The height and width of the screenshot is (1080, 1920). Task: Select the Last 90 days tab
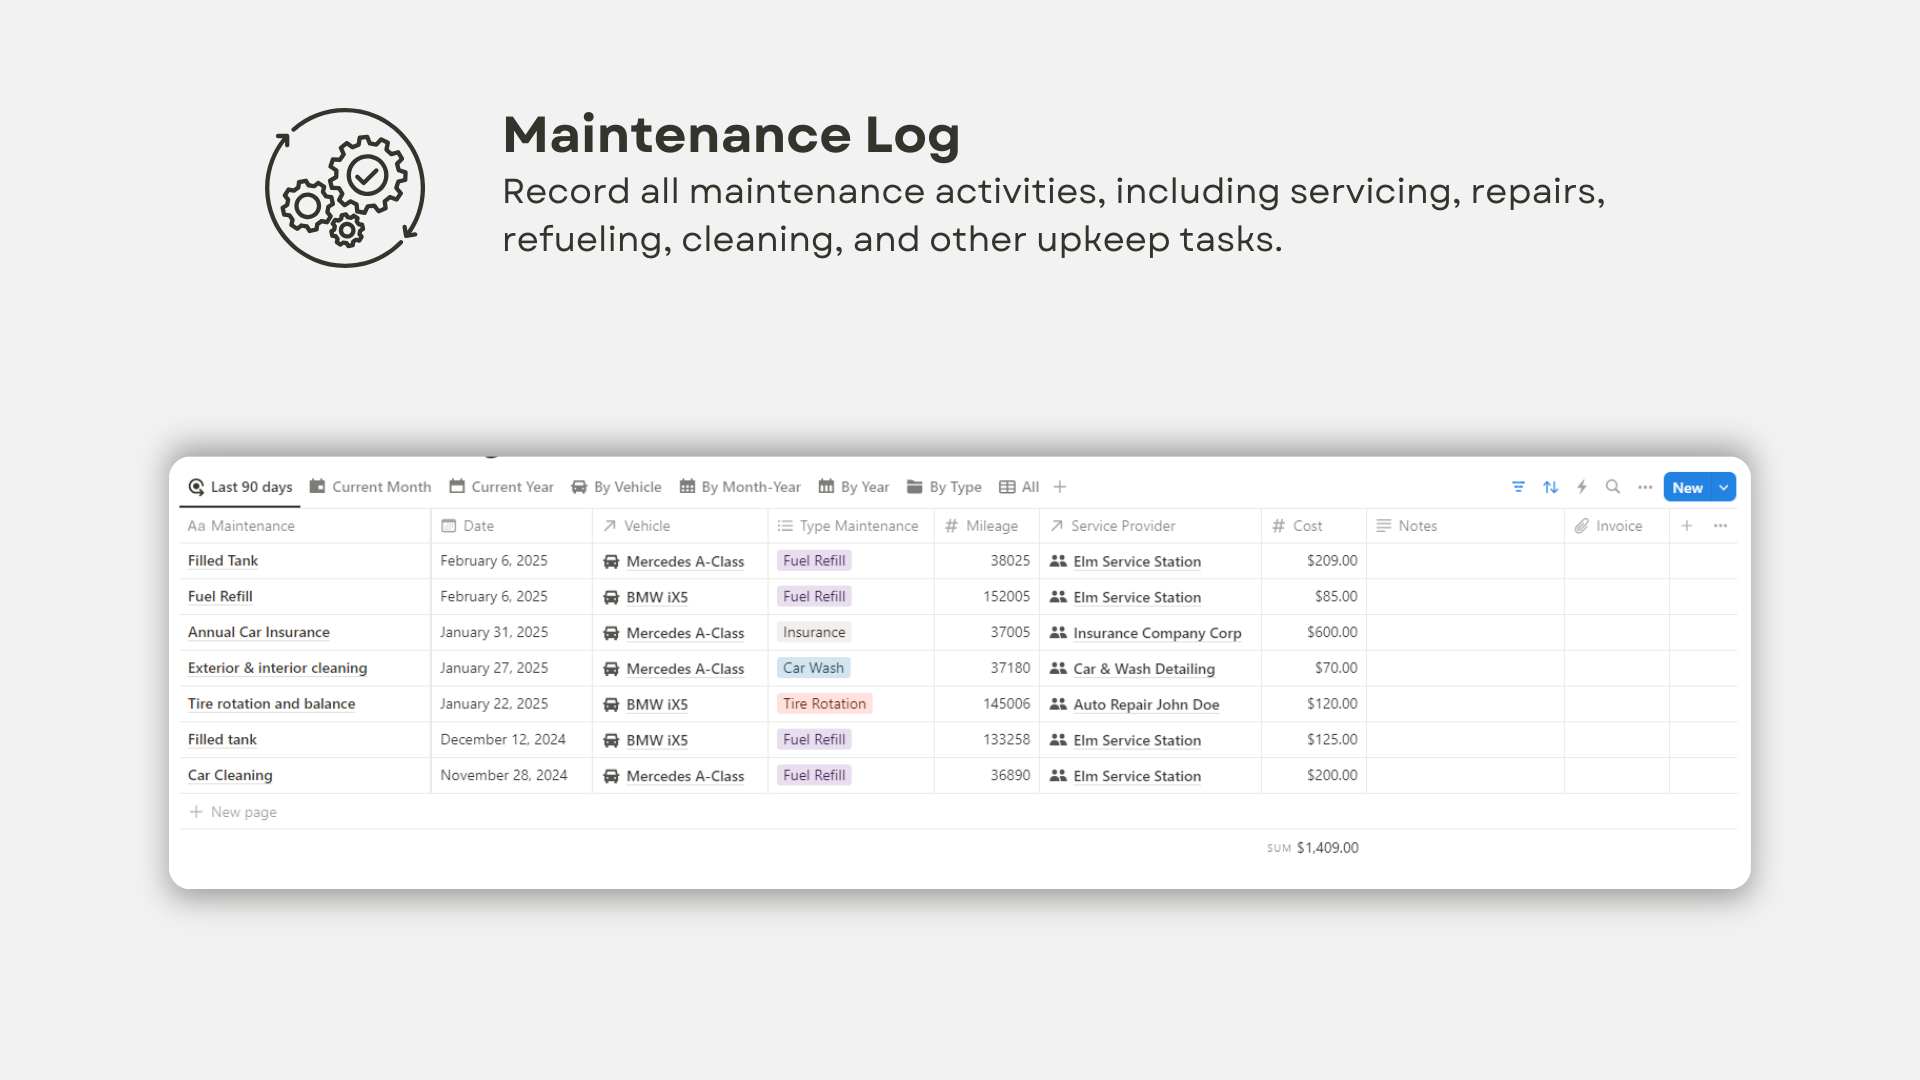coord(240,487)
